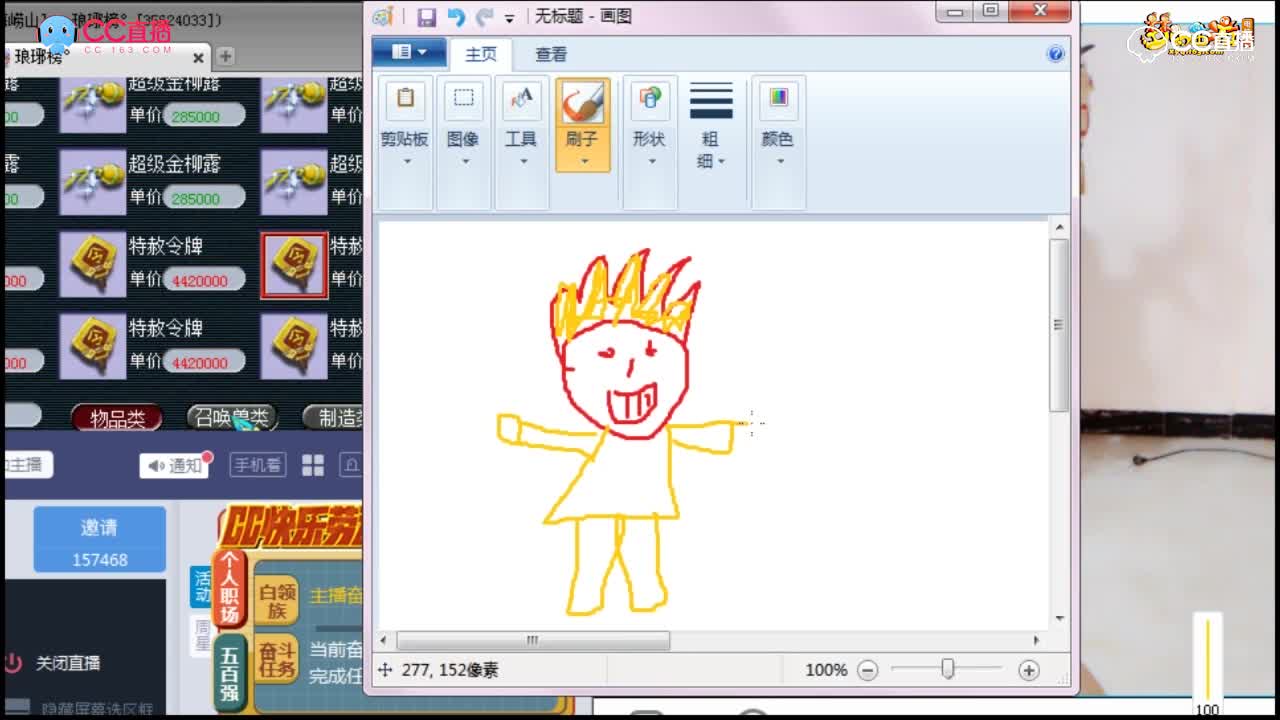Switch to the 查看 ribbon tab
Viewport: 1280px width, 720px height.
pyautogui.click(x=551, y=54)
